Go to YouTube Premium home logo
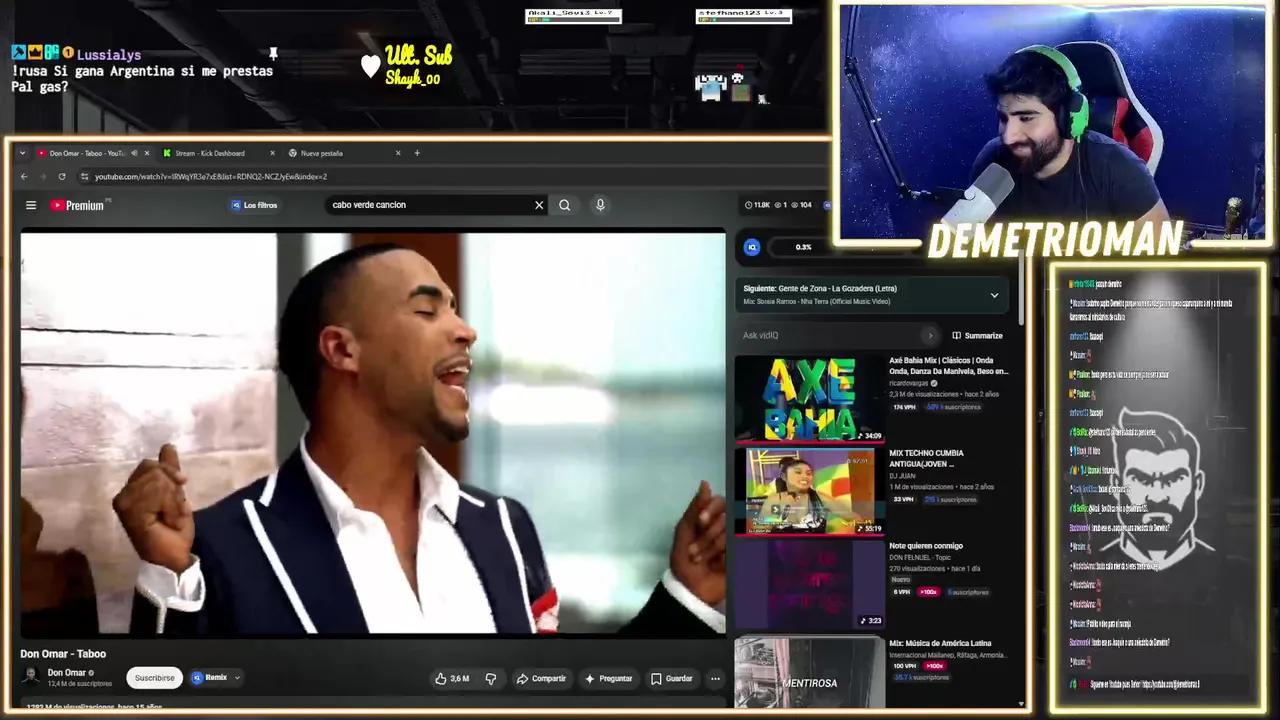The width and height of the screenshot is (1280, 720). click(x=78, y=205)
